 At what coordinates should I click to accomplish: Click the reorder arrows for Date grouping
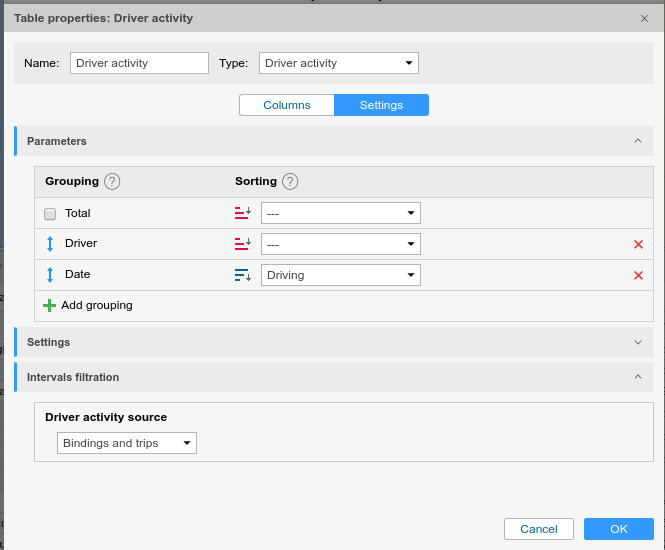[50, 274]
